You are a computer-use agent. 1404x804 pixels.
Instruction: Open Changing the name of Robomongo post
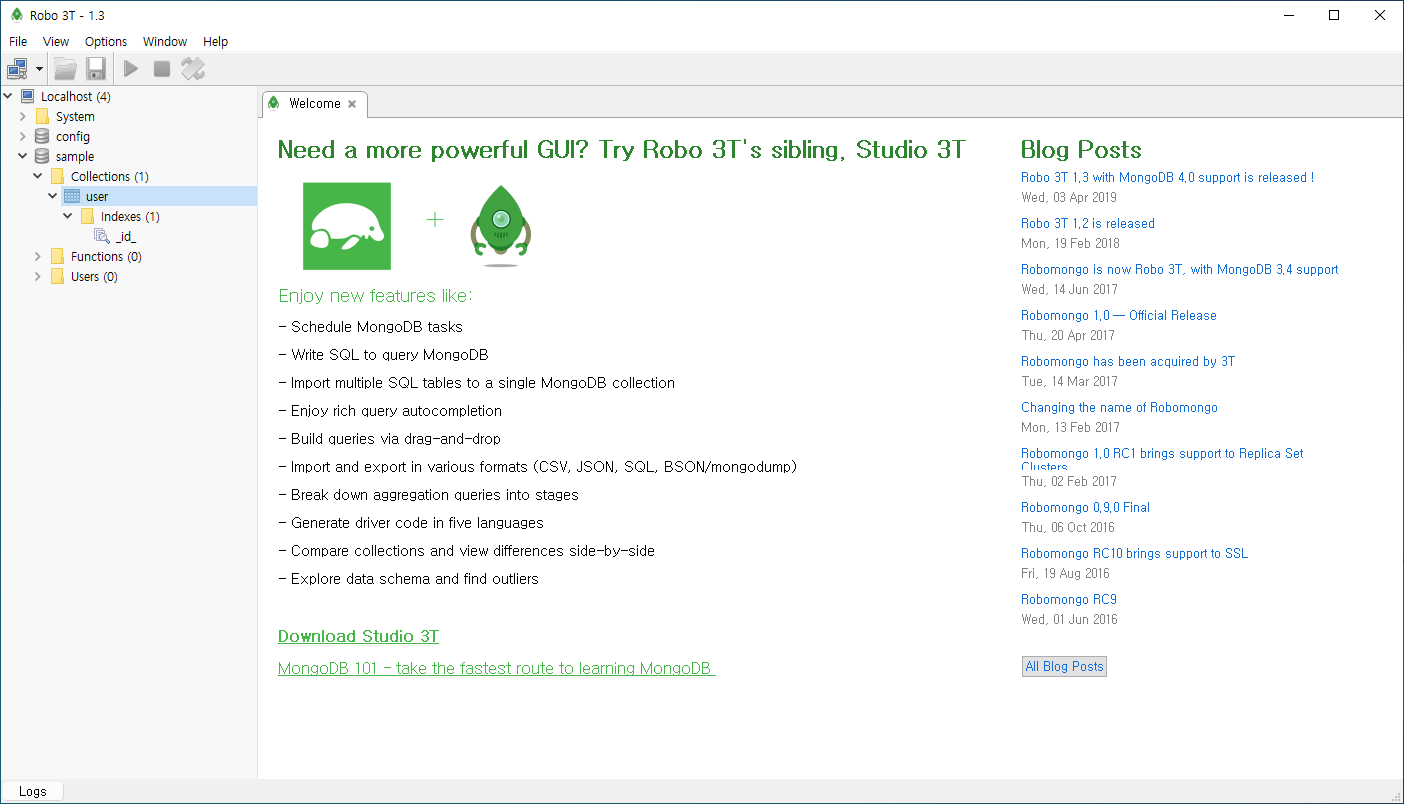tap(1119, 407)
